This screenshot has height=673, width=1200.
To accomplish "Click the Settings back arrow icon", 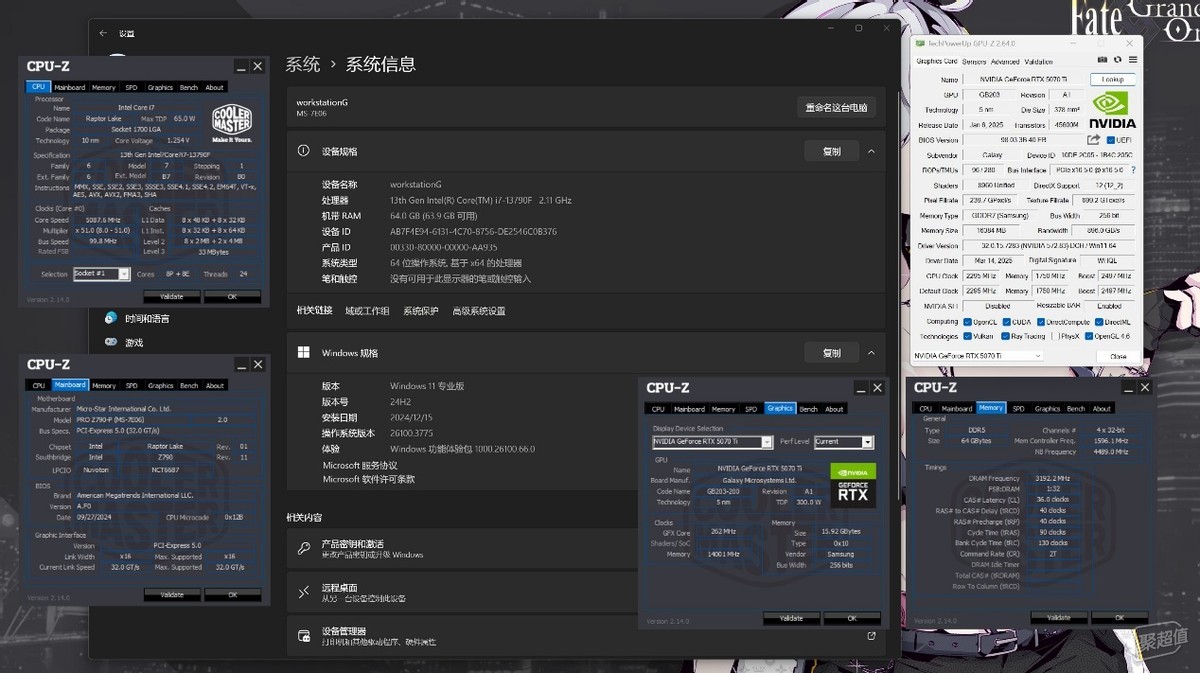I will click(102, 33).
